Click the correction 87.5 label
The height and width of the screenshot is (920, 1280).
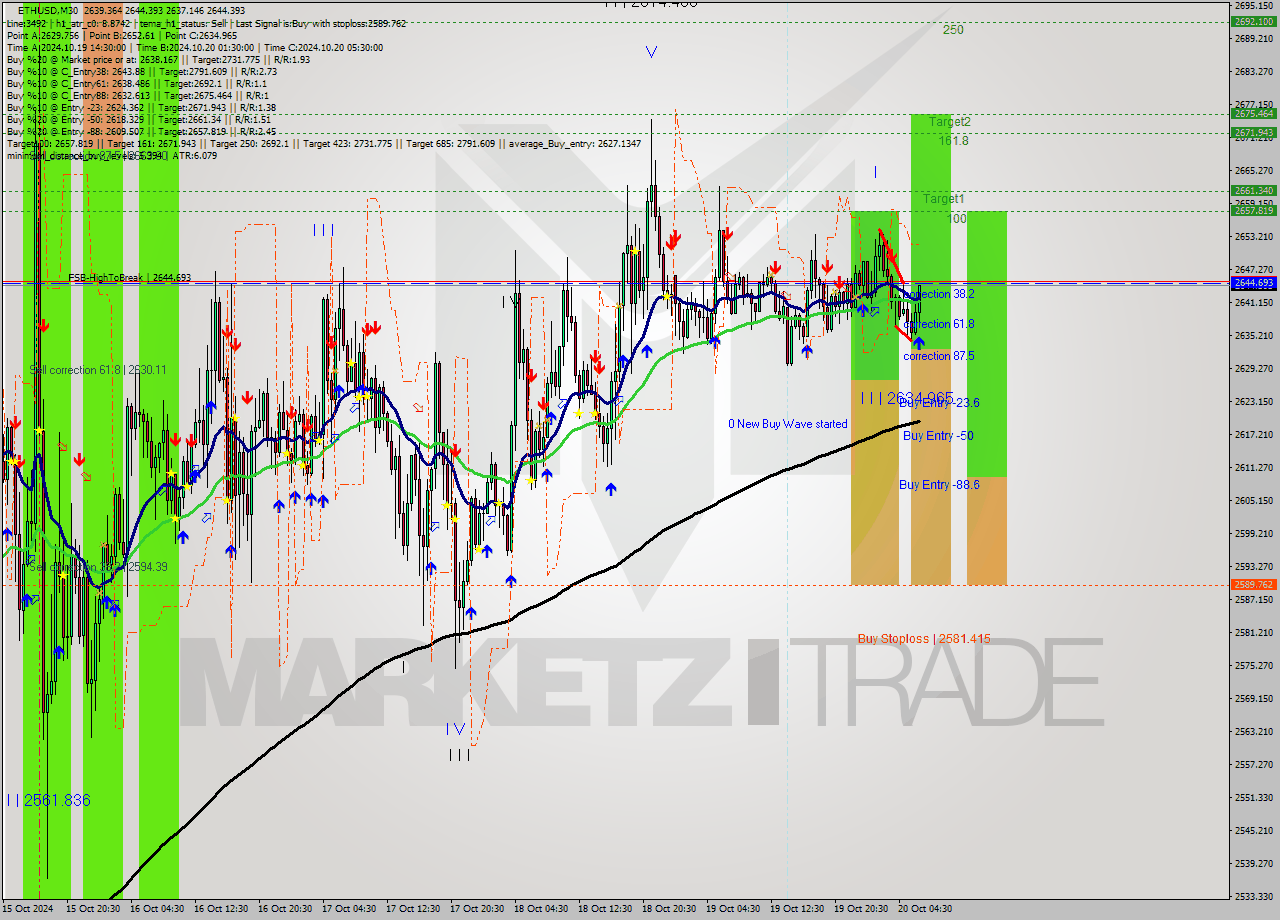(x=938, y=356)
